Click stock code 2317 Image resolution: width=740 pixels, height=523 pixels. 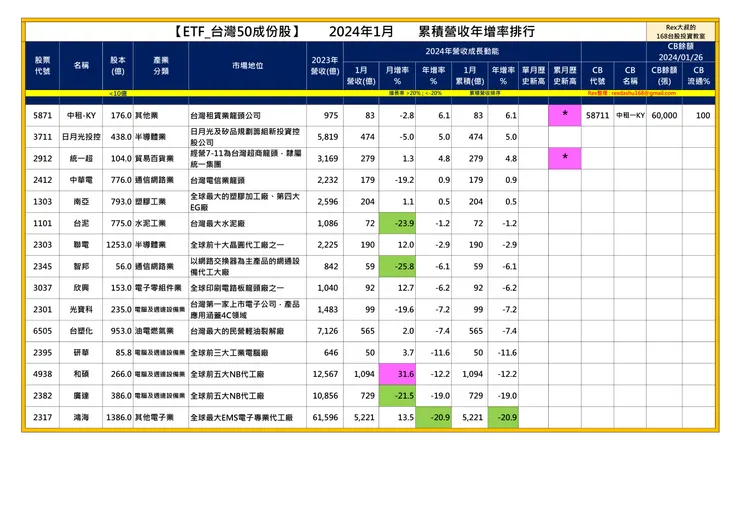point(42,417)
